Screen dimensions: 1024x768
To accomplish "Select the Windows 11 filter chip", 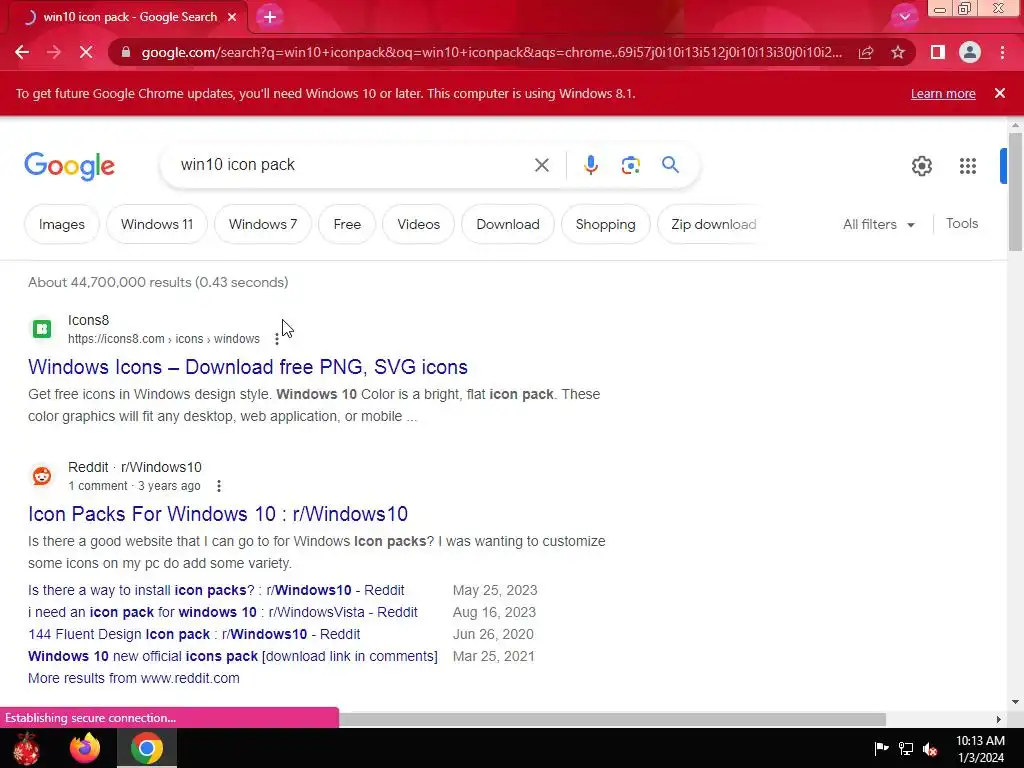I will tap(157, 224).
